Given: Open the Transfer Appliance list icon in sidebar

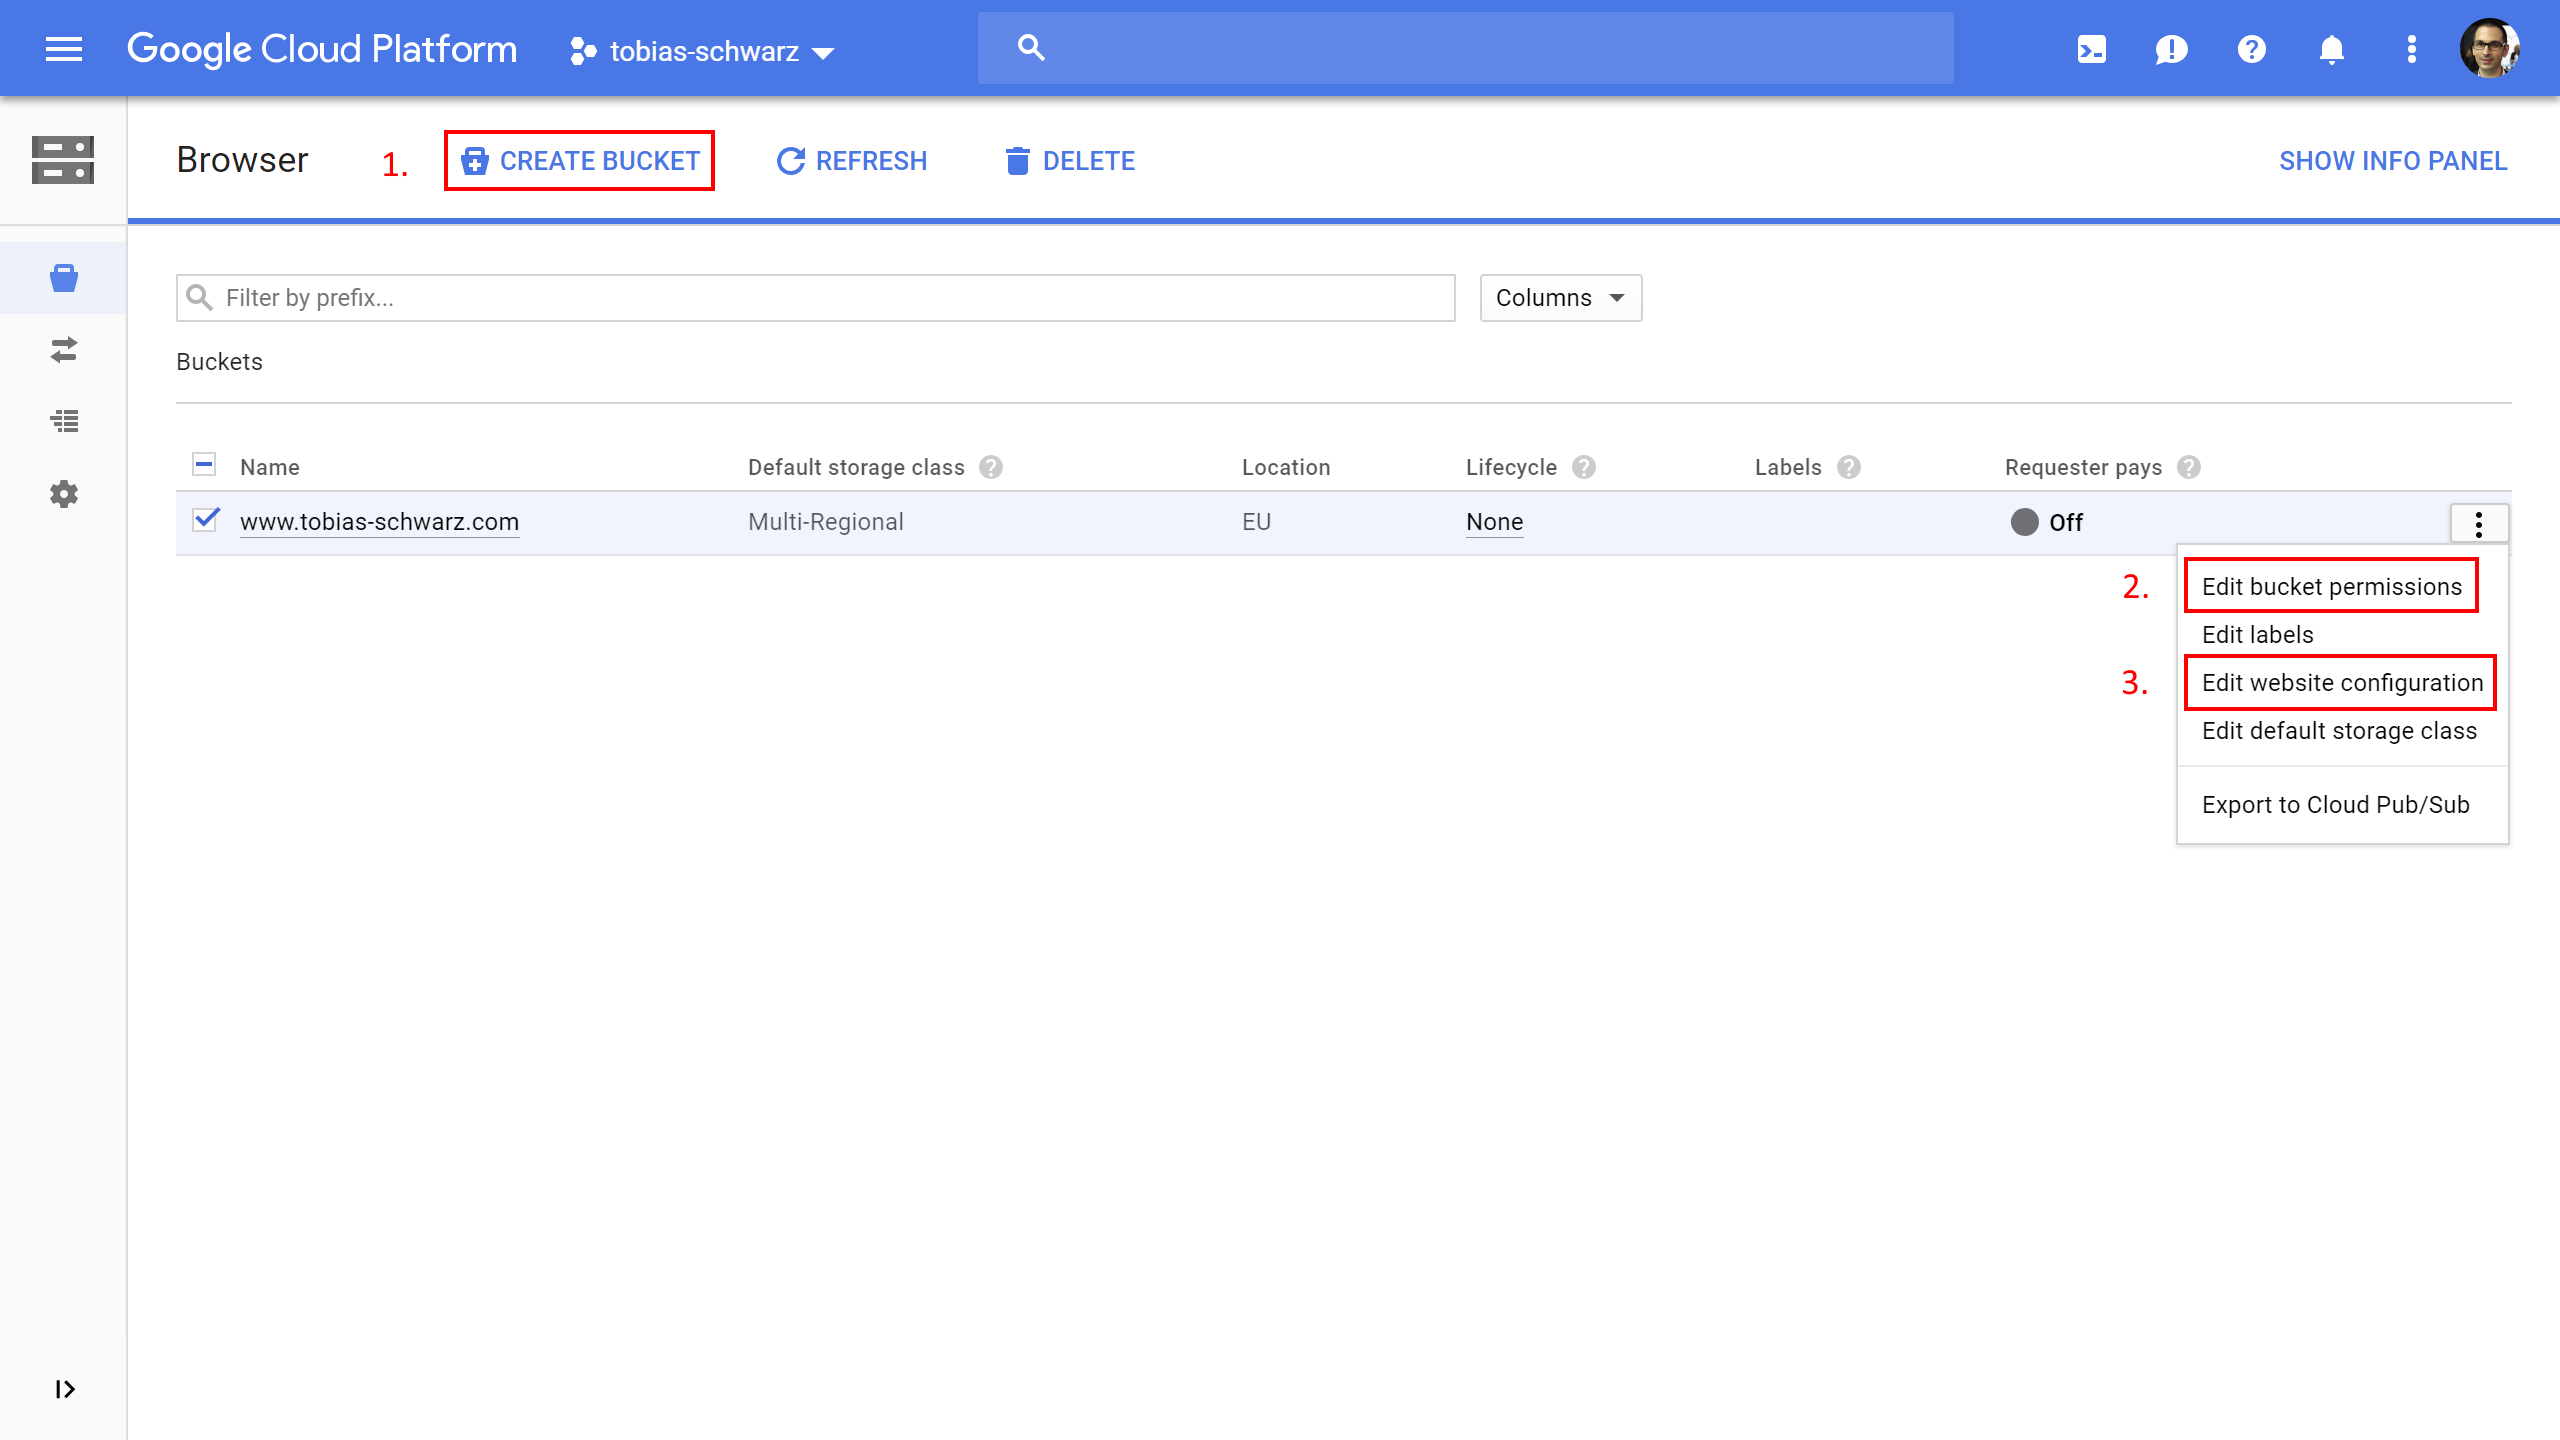Looking at the screenshot, I should (64, 421).
